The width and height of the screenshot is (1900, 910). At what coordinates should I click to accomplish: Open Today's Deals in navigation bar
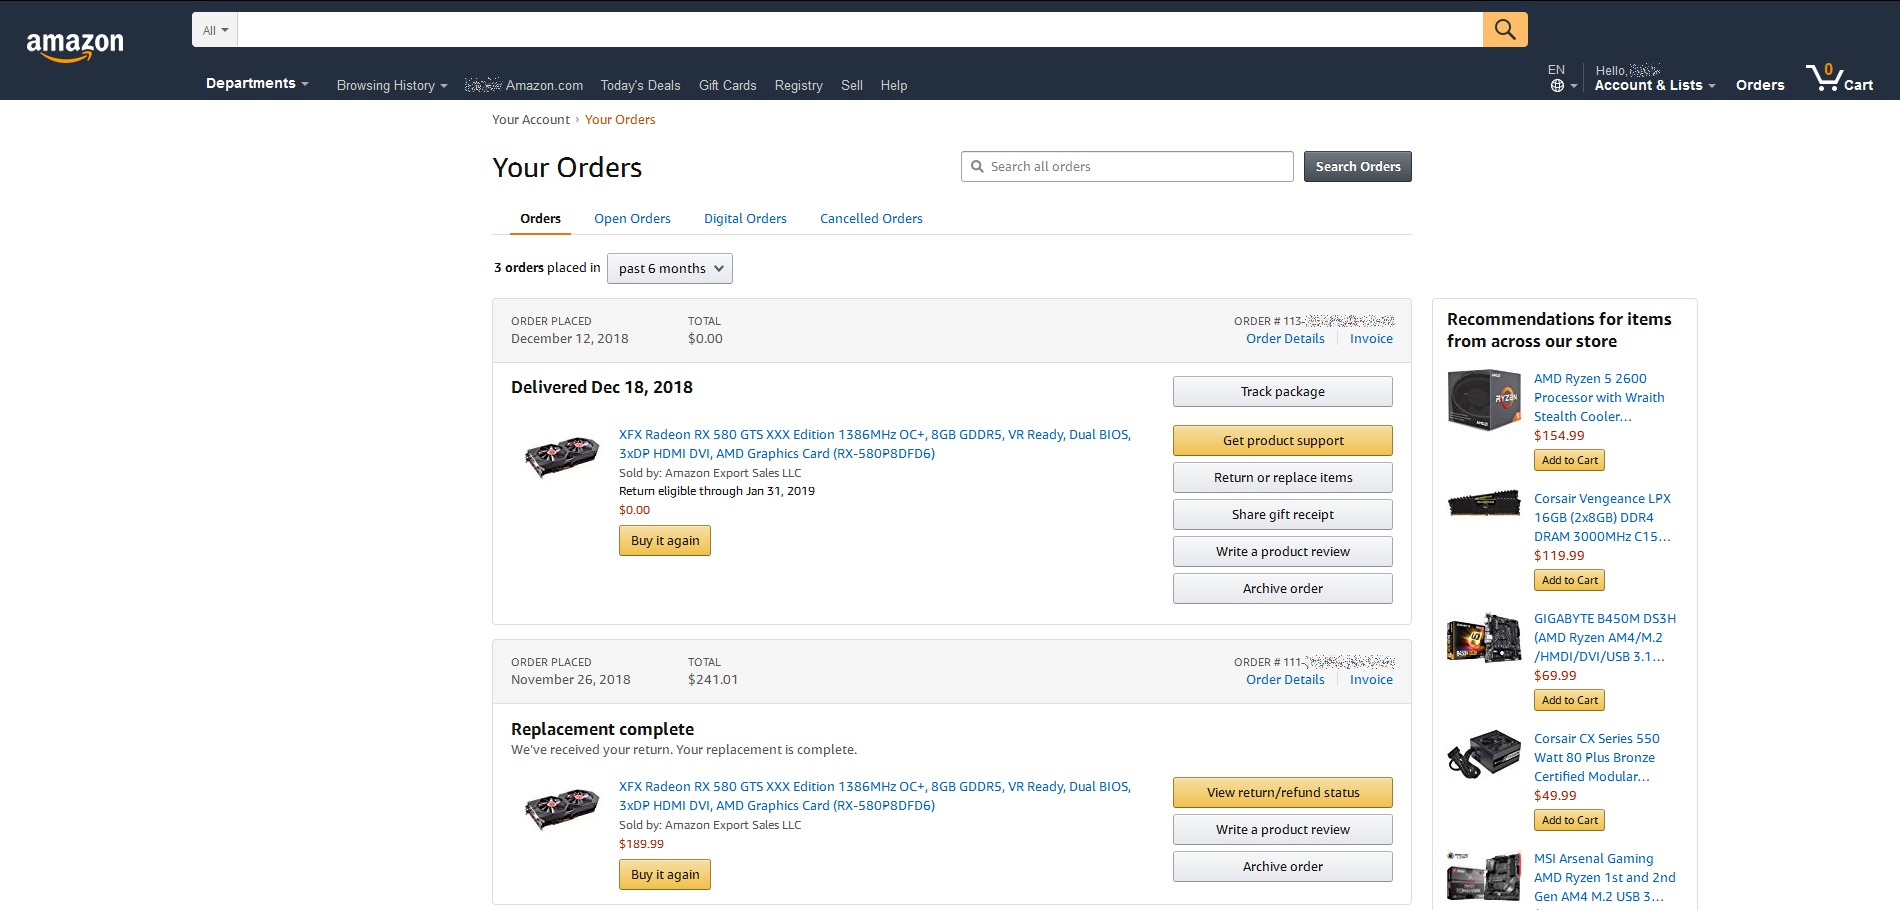[x=640, y=86]
